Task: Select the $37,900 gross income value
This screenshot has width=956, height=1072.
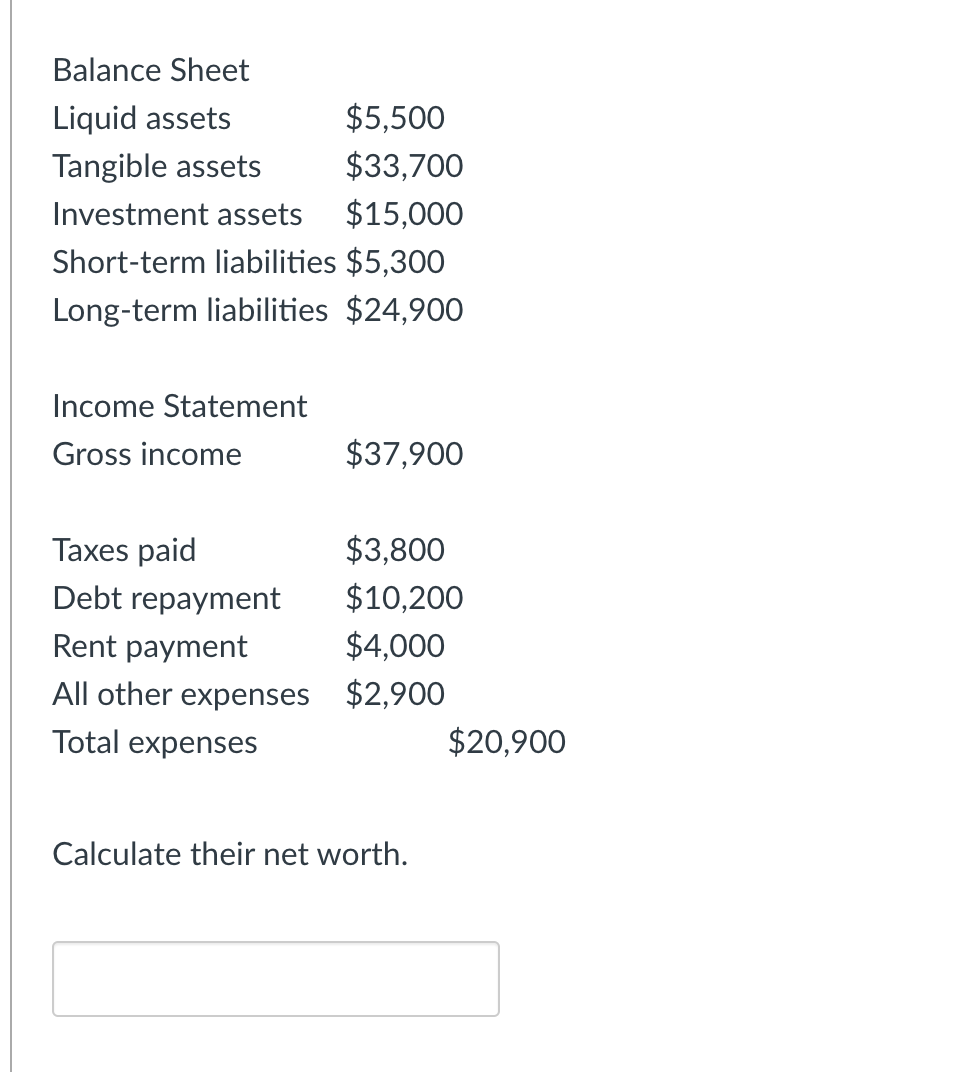Action: tap(404, 454)
